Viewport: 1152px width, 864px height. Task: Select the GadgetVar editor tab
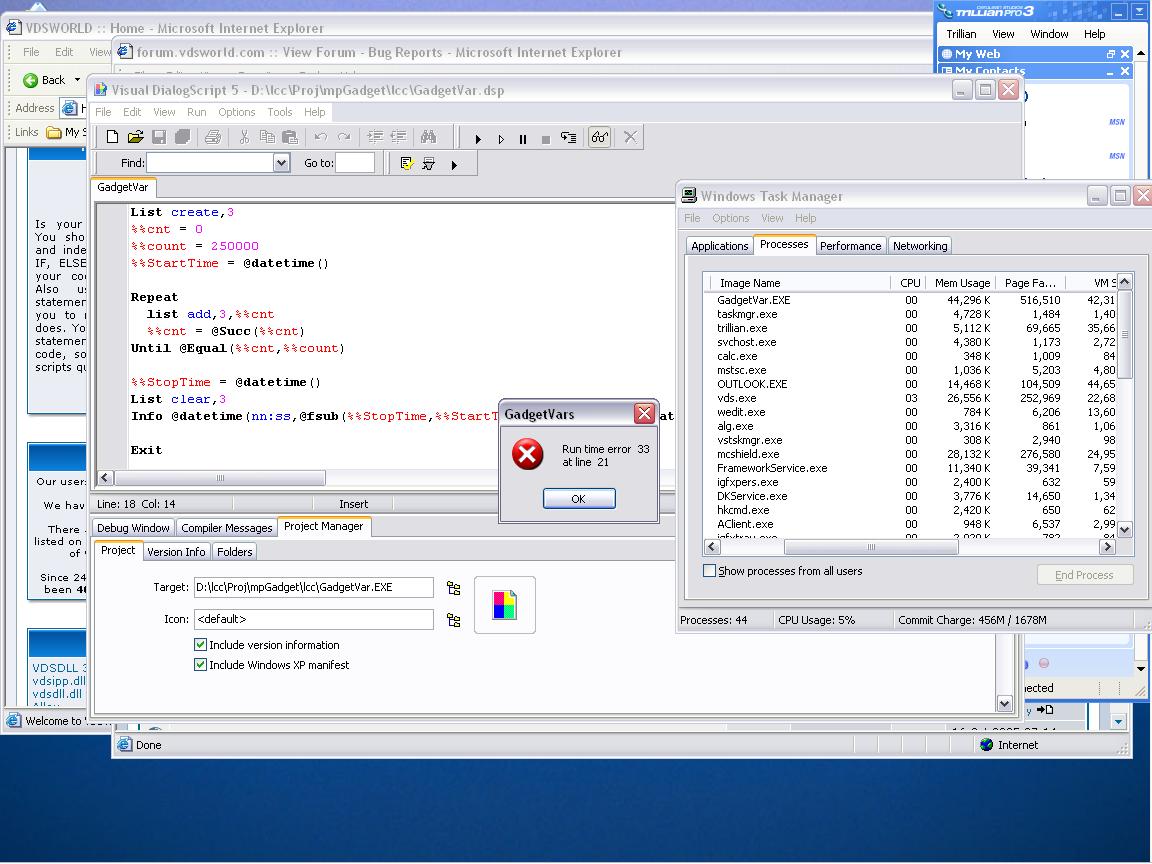coord(123,187)
